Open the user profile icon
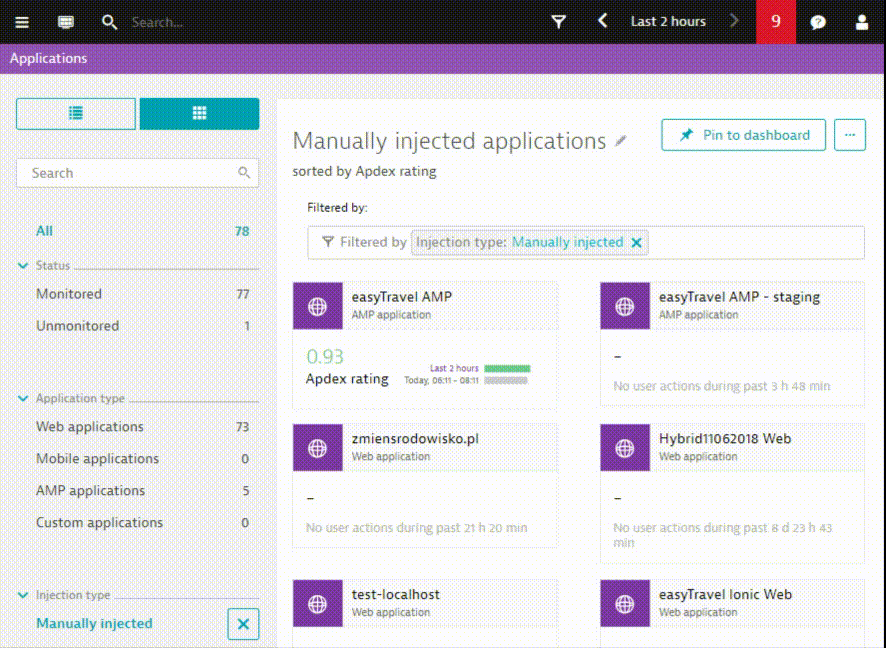This screenshot has height=648, width=886. tap(862, 22)
